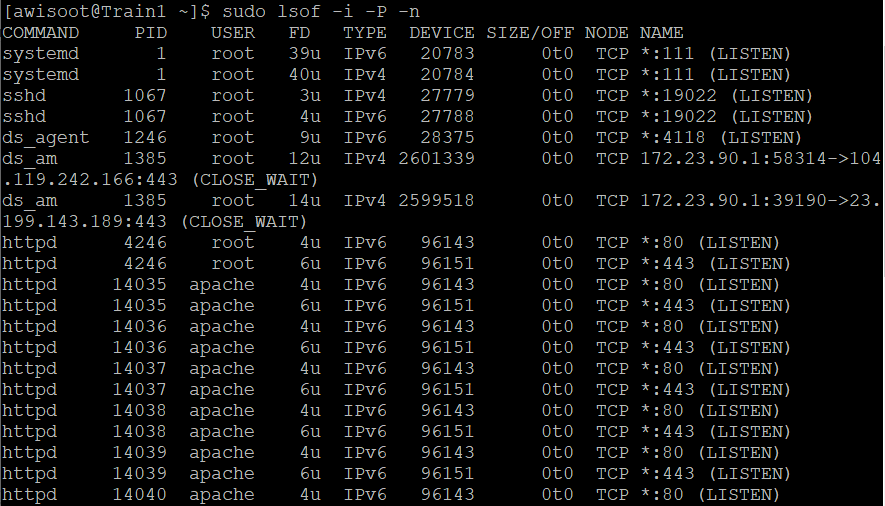The height and width of the screenshot is (506, 885).
Task: Click user root in httpd port 443 row
Action: pyautogui.click(x=233, y=264)
